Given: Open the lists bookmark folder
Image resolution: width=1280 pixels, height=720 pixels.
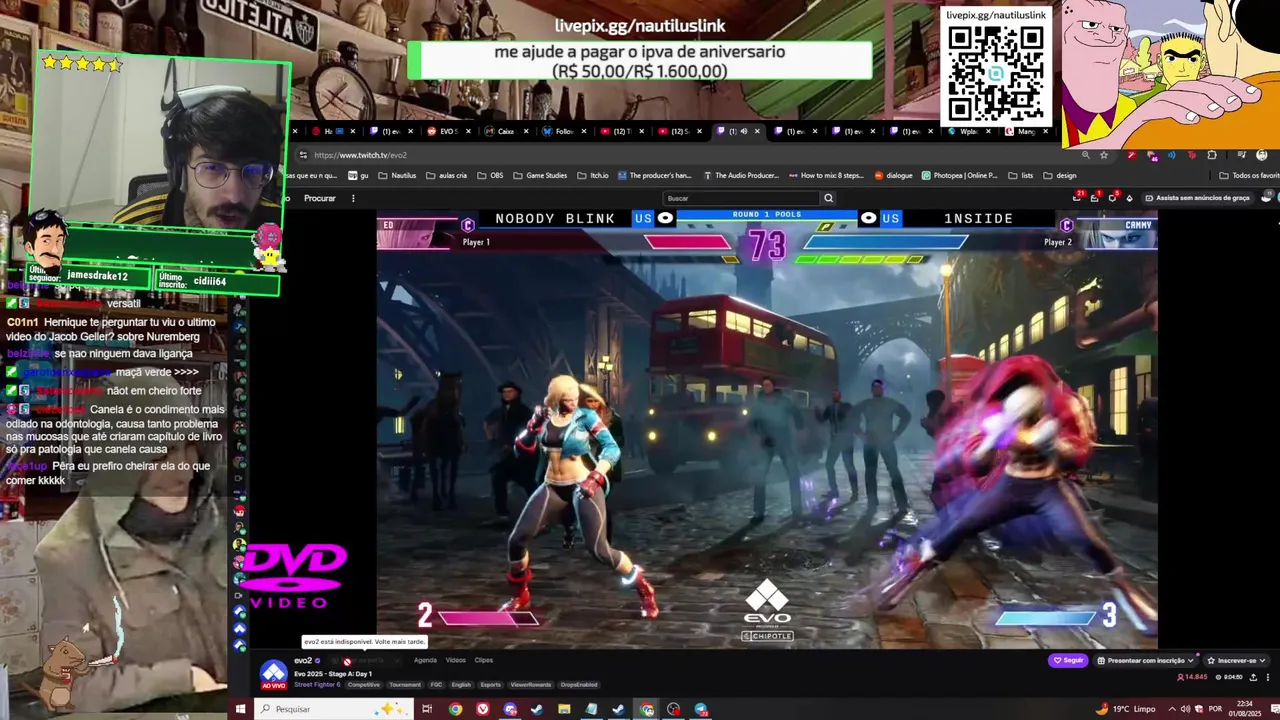Looking at the screenshot, I should point(1021,175).
